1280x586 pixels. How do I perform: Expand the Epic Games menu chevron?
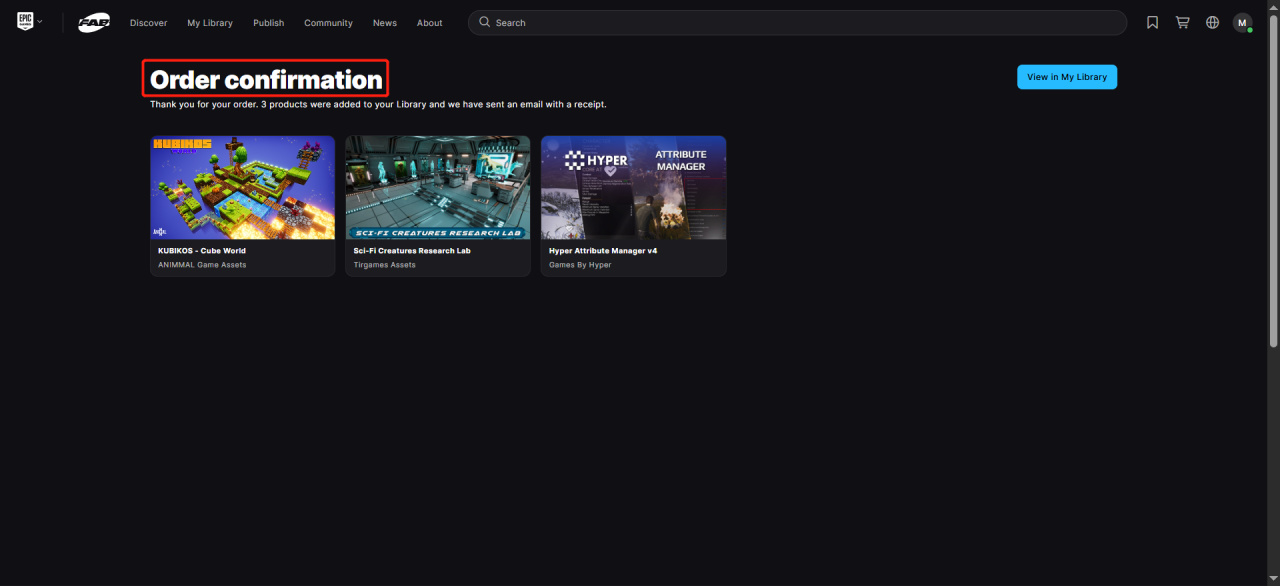40,22
